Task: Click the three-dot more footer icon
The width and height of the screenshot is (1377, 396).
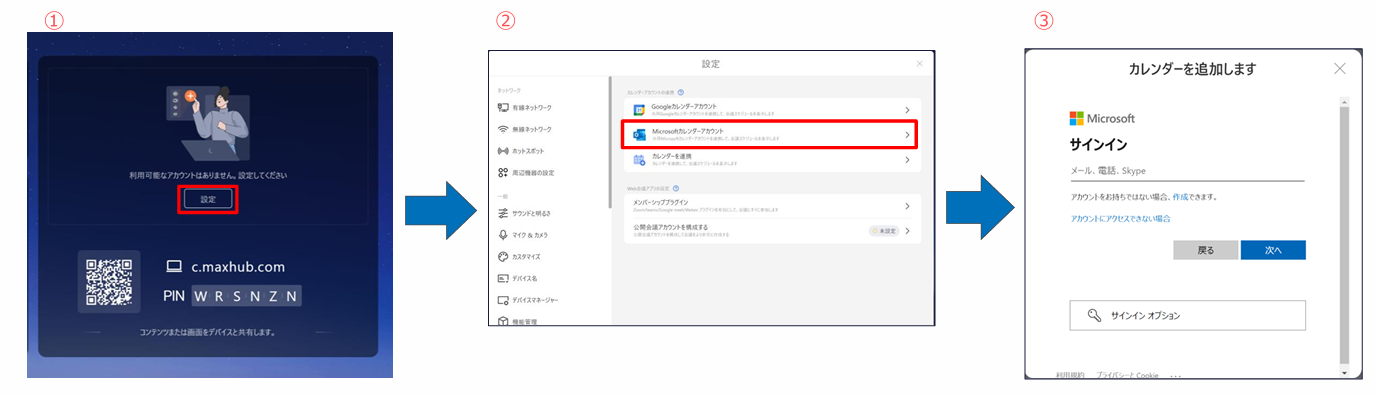Action: pos(1175,376)
